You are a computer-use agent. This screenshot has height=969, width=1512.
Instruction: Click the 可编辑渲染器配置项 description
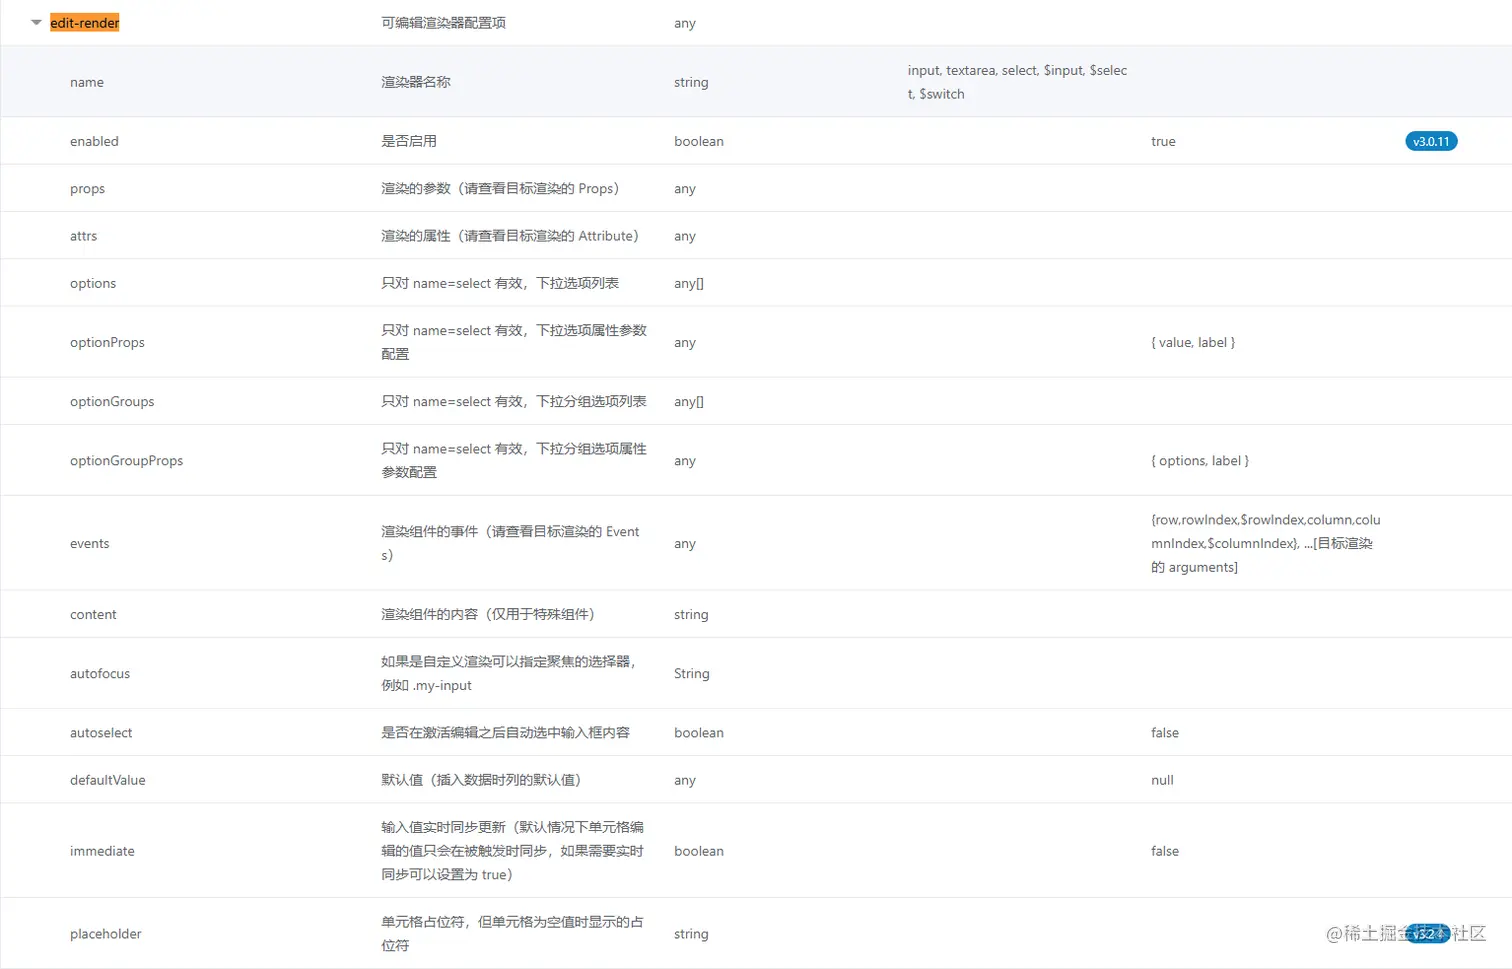[443, 23]
